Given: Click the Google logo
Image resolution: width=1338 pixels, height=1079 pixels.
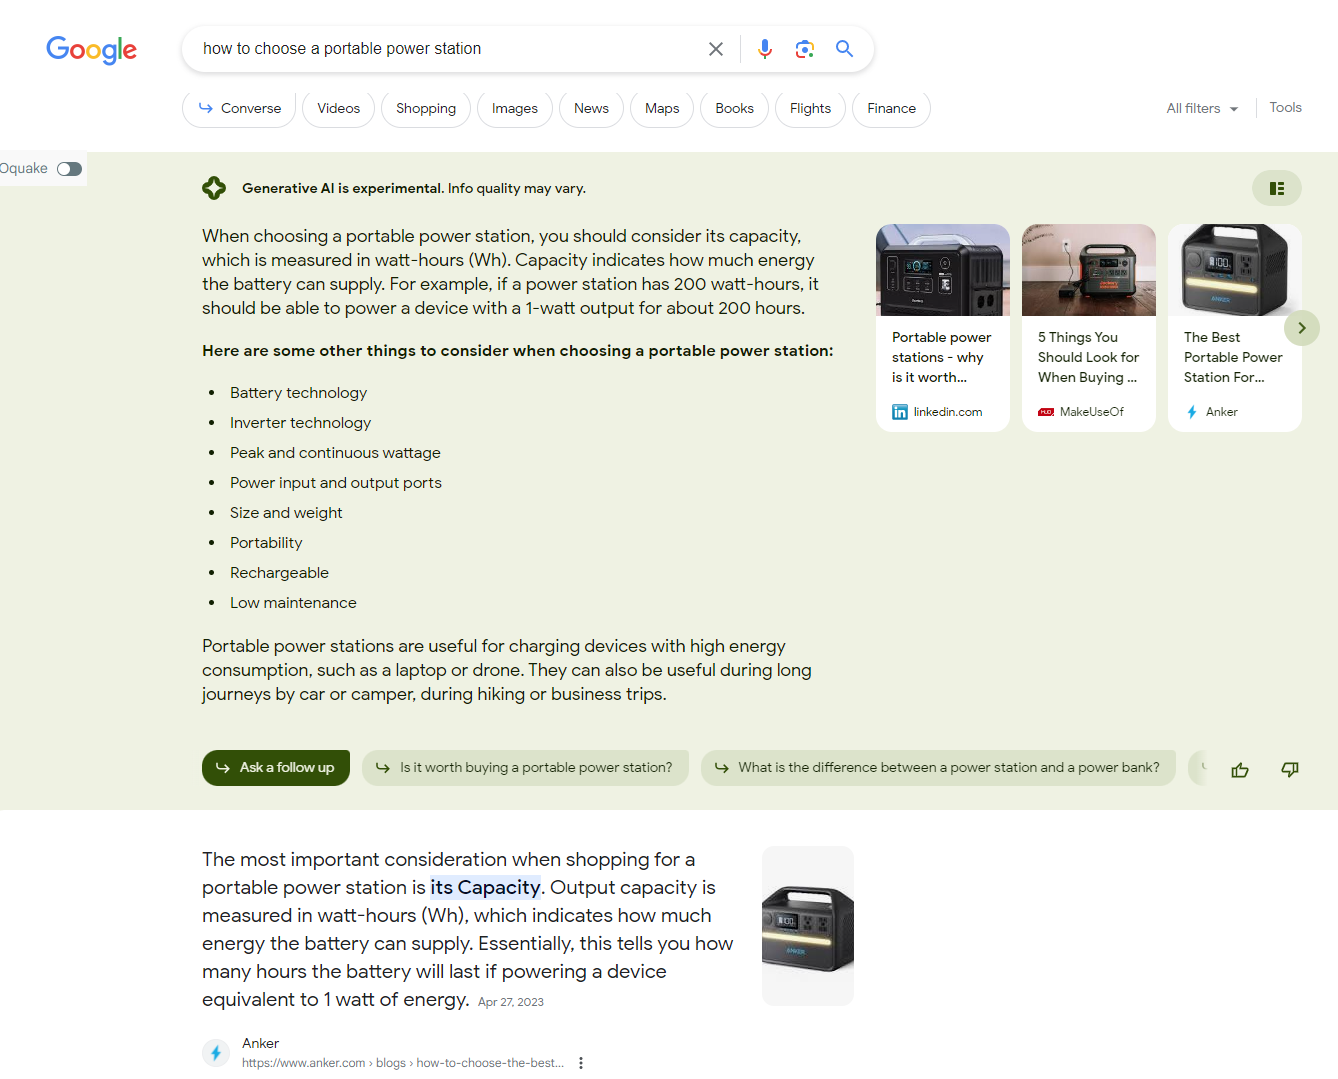Looking at the screenshot, I should [x=91, y=50].
